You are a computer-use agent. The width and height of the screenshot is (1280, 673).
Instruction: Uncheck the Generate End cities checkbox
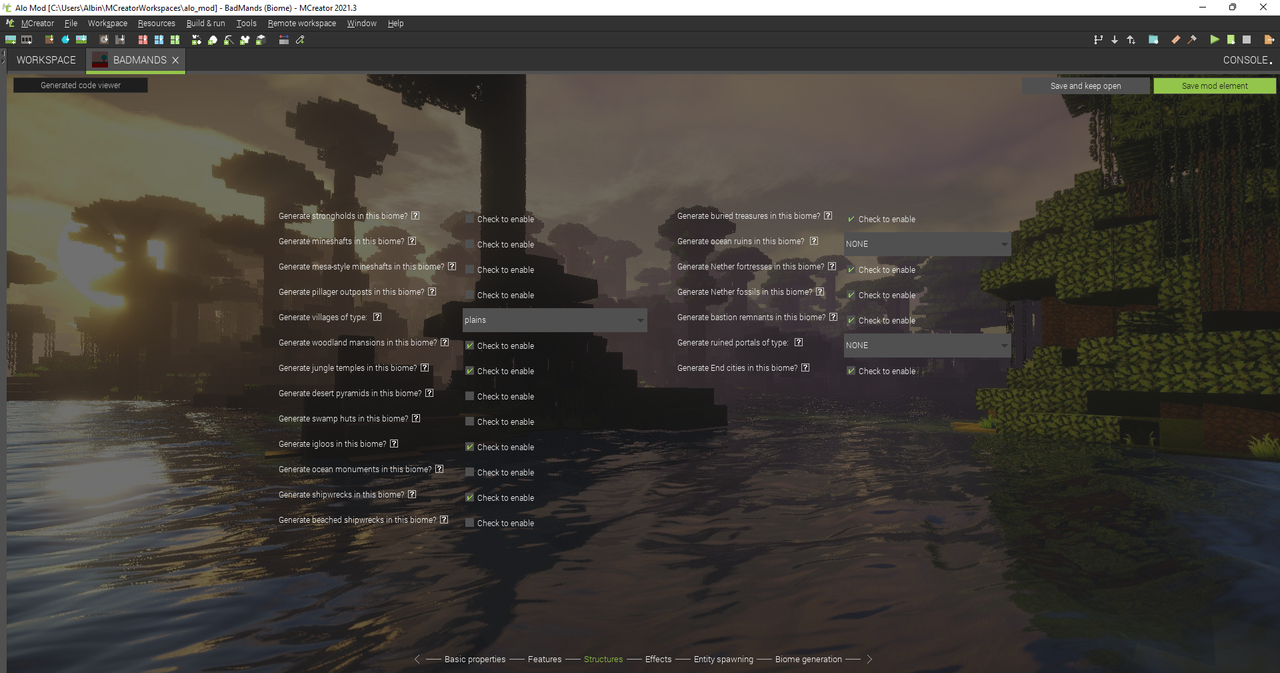coord(851,370)
